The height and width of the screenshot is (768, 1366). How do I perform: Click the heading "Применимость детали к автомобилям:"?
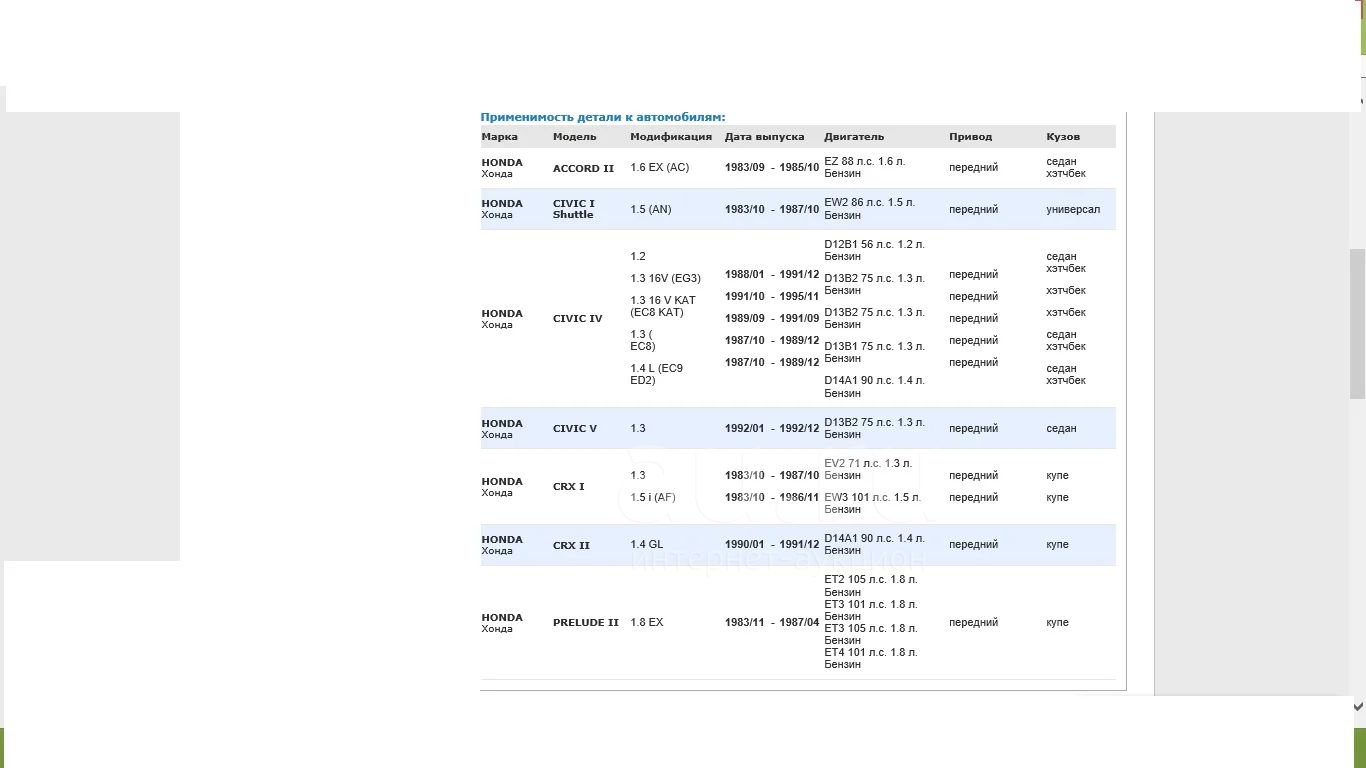[x=602, y=117]
